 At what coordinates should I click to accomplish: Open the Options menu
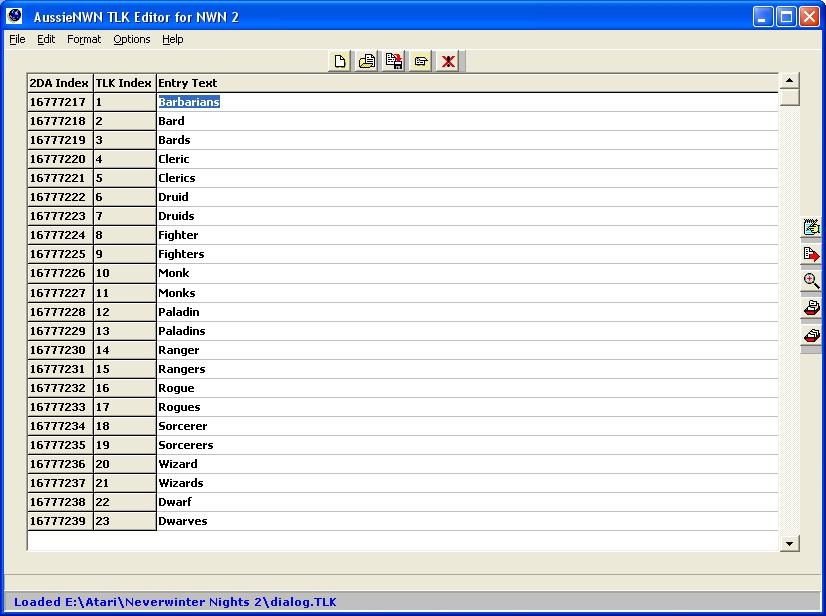click(131, 39)
